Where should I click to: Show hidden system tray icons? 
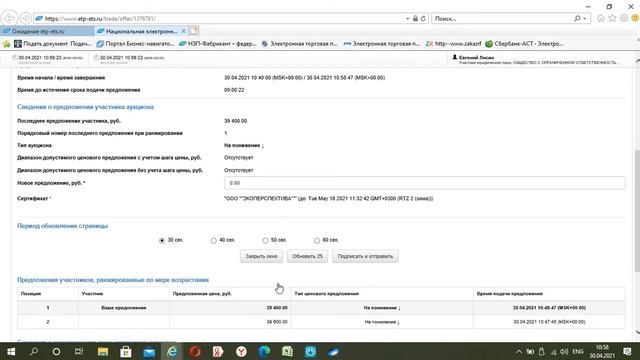click(x=519, y=351)
